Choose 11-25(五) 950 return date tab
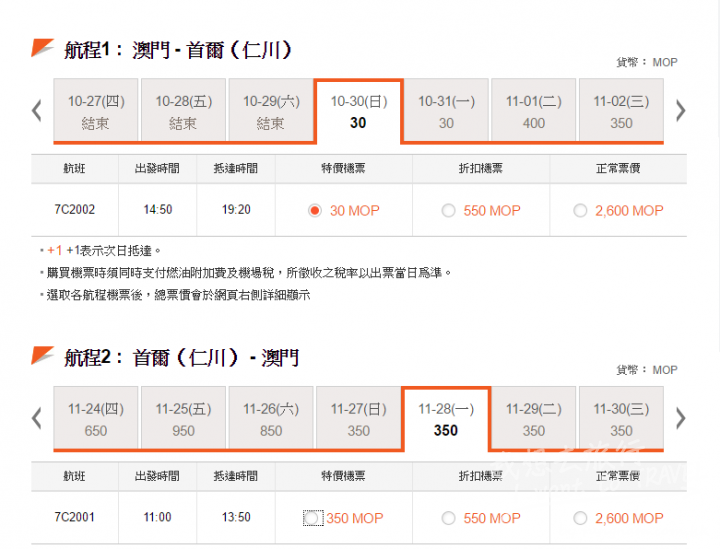Image resolution: width=720 pixels, height=549 pixels. [183, 419]
